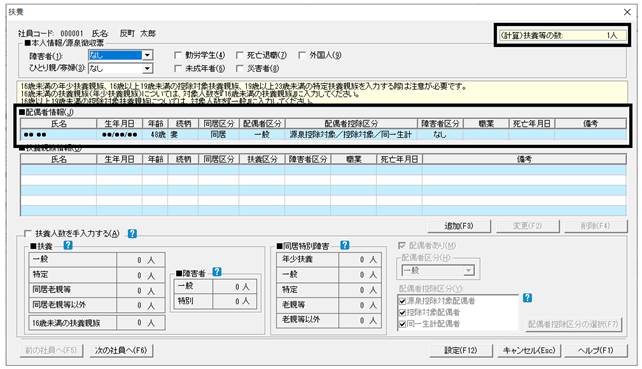
Task: Click the キャンセル(Esc) button
Action: (529, 350)
